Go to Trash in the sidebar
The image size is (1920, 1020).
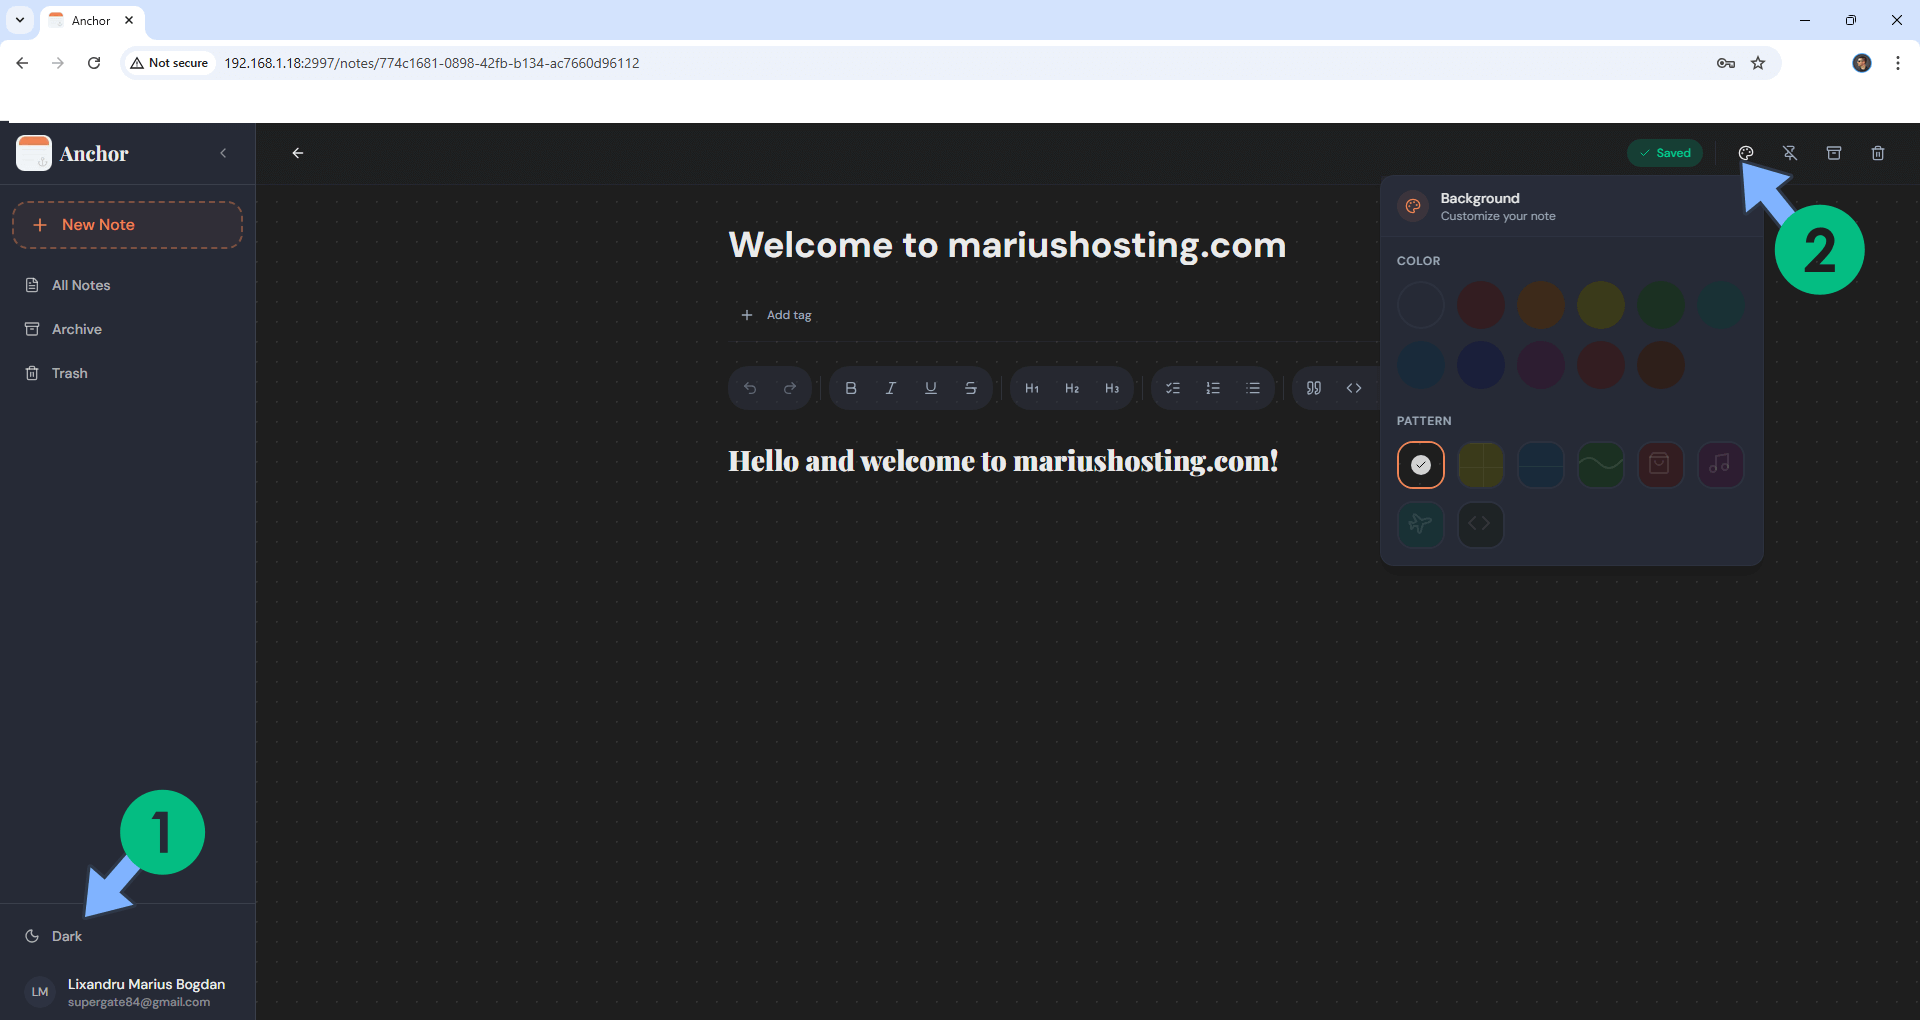pyautogui.click(x=69, y=373)
